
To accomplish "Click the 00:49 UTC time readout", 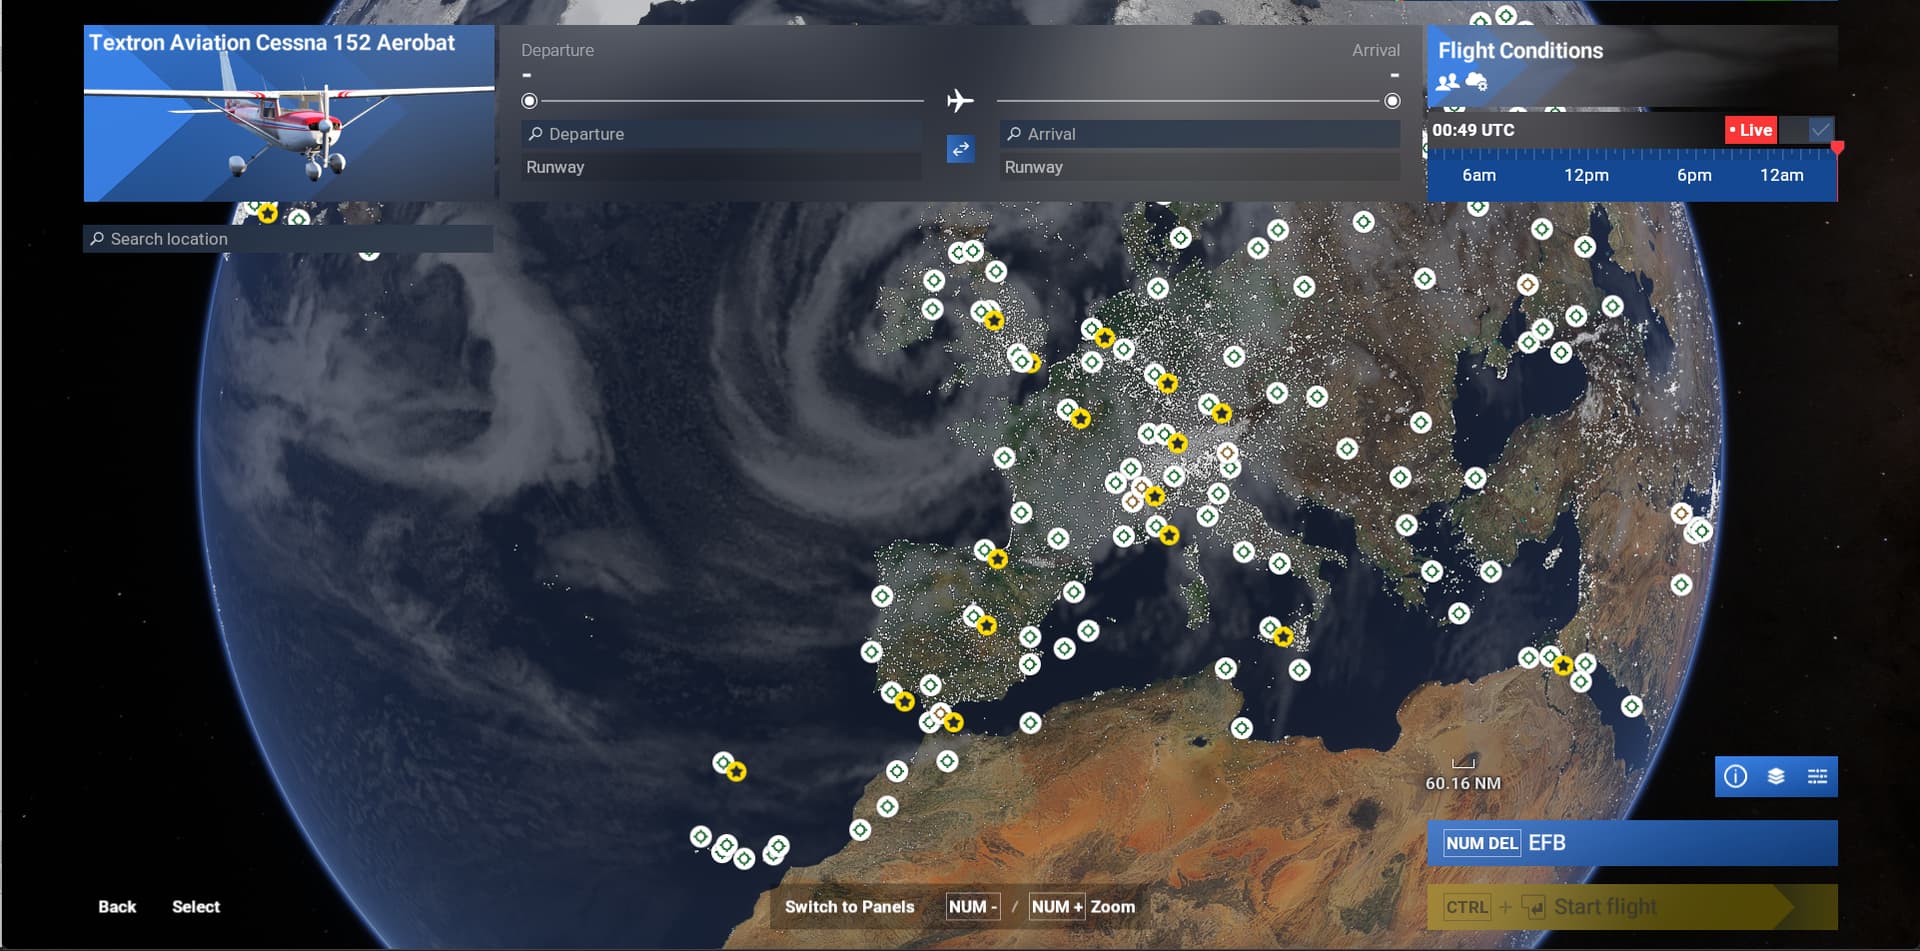I will tap(1473, 130).
